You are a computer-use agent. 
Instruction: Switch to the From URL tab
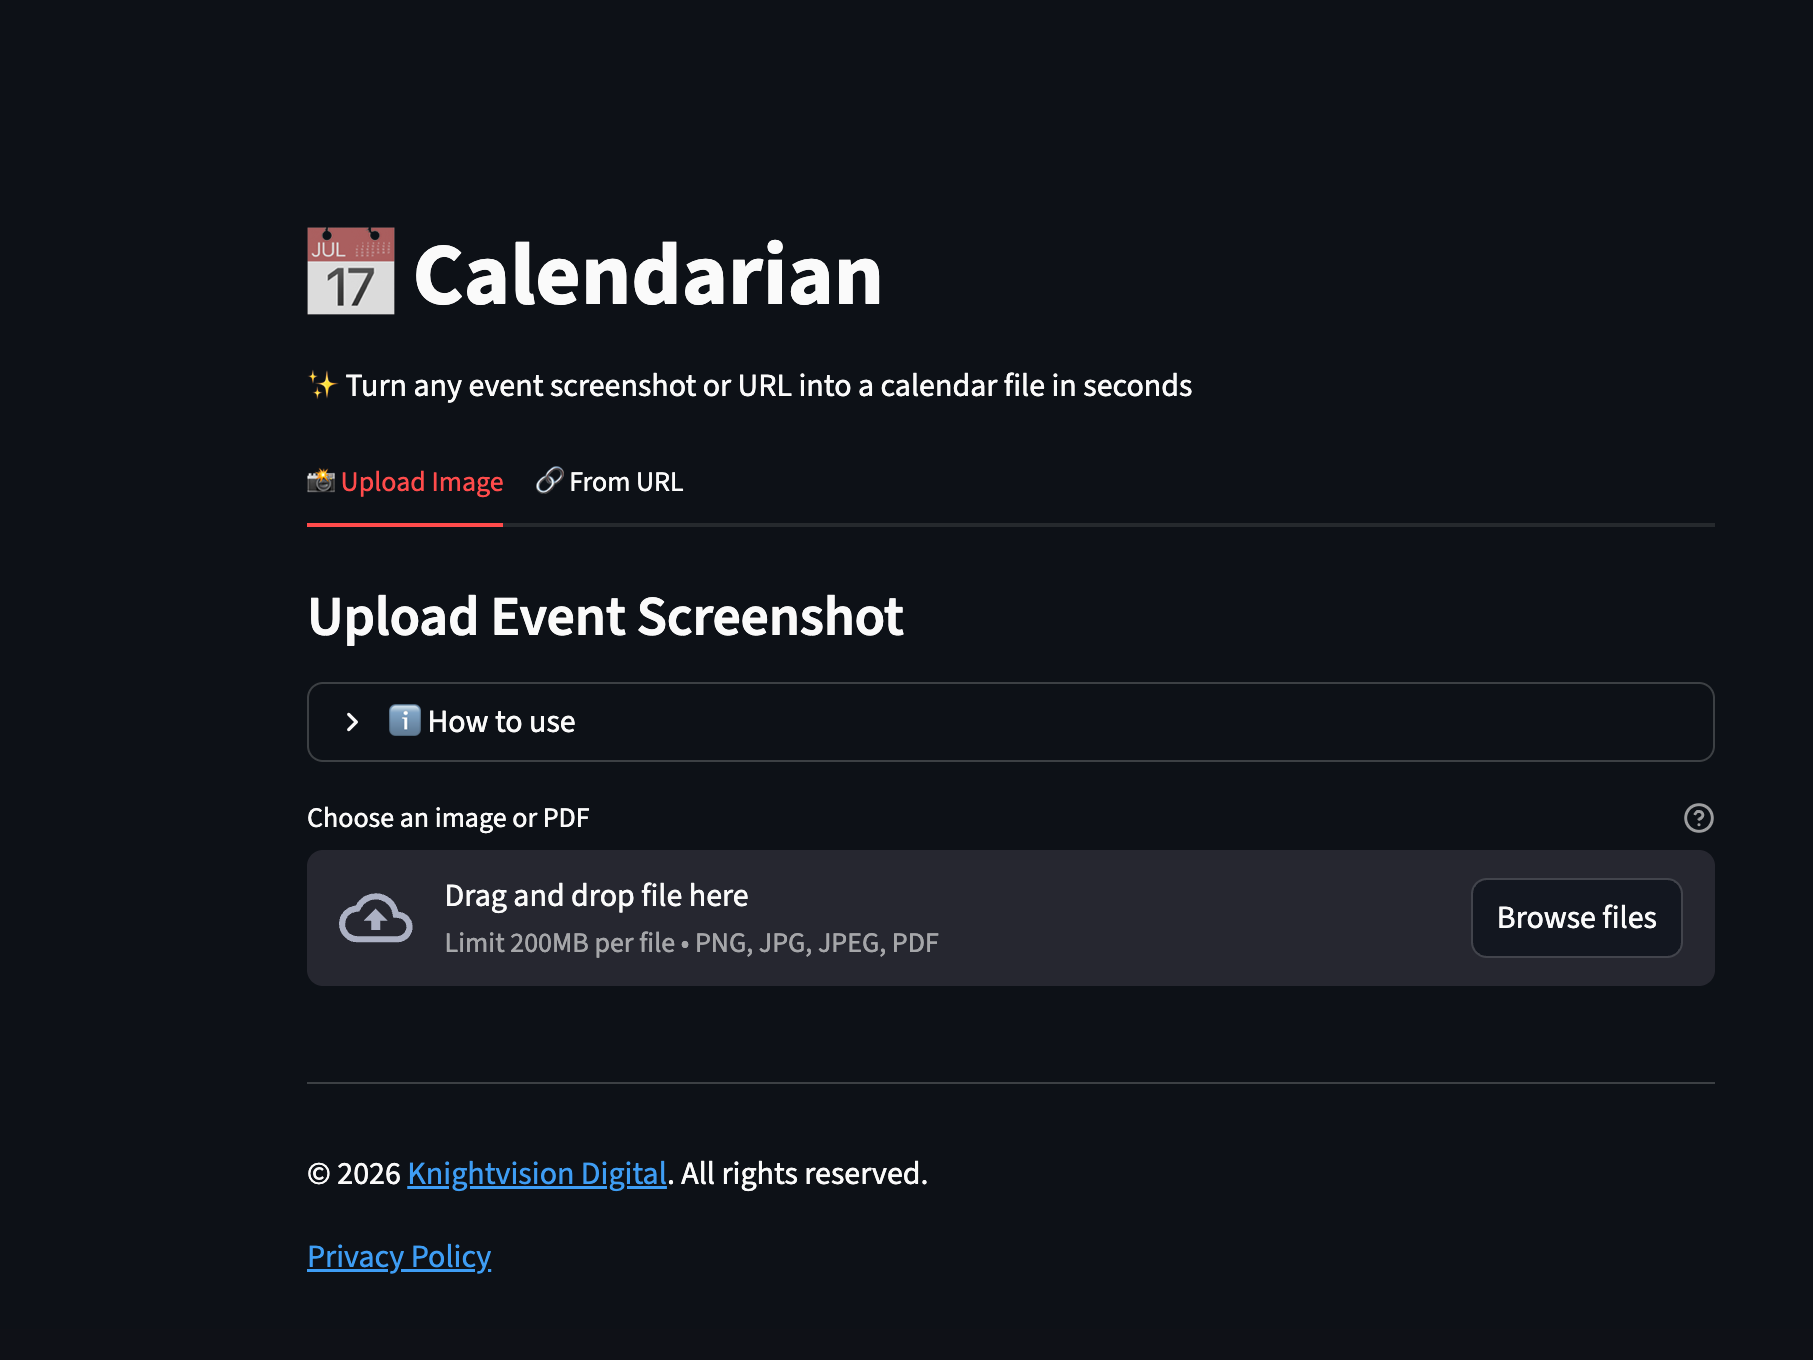tap(626, 482)
